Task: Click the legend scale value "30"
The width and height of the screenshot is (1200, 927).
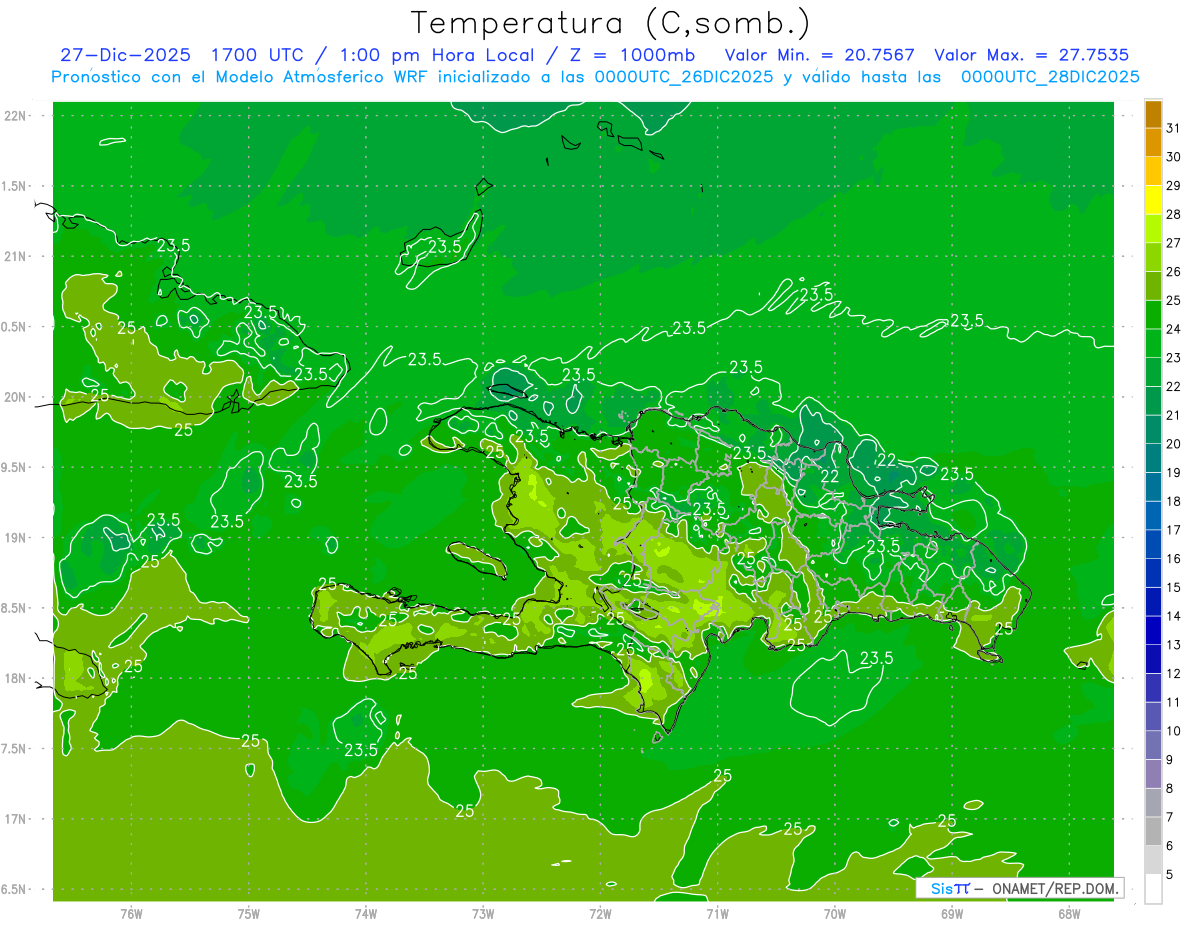Action: (x=1174, y=157)
